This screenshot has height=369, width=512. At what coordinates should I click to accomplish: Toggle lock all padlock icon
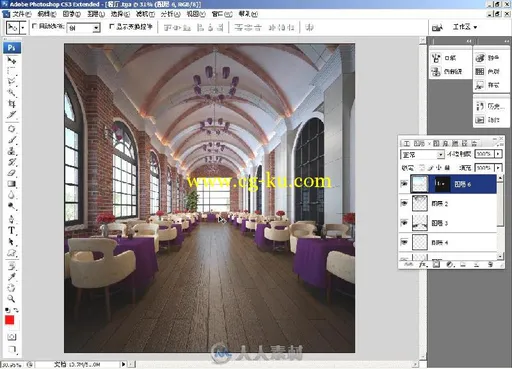[x=447, y=167]
